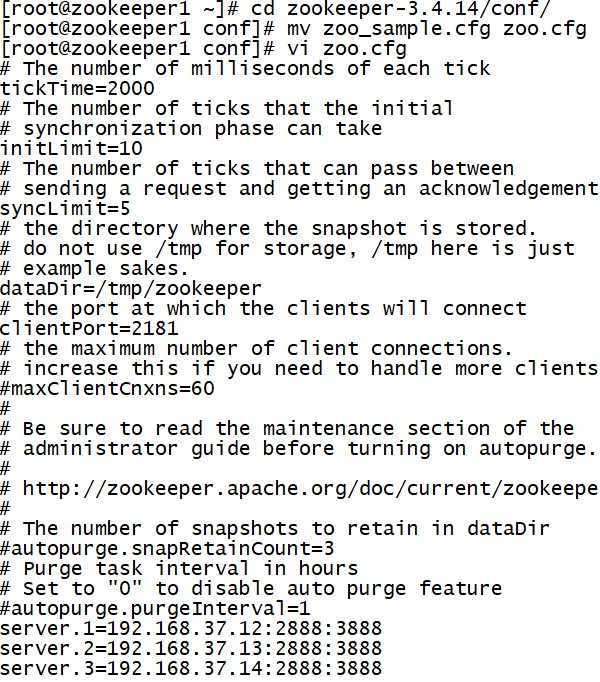Click comment 'the port at which the clients will connect'

click(275, 309)
